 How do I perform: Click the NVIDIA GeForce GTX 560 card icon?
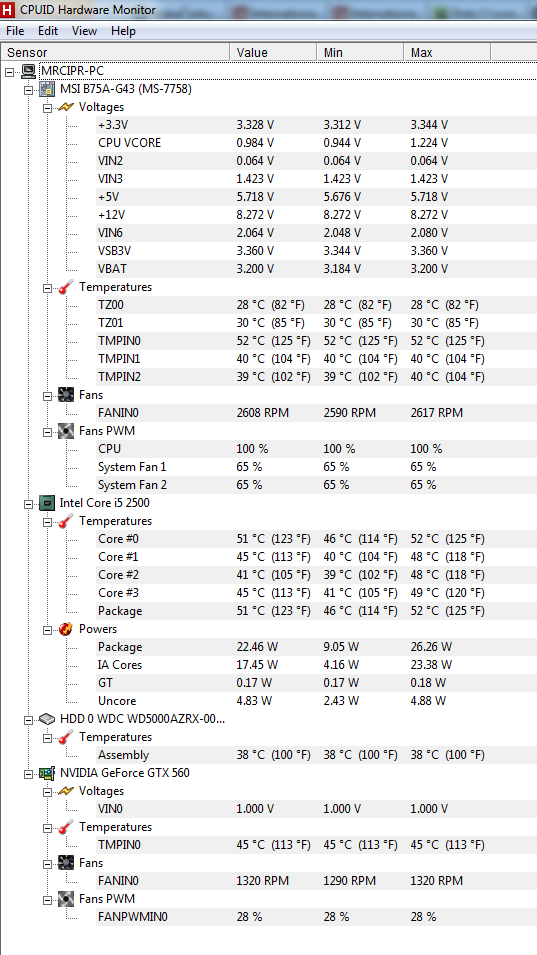[47, 773]
